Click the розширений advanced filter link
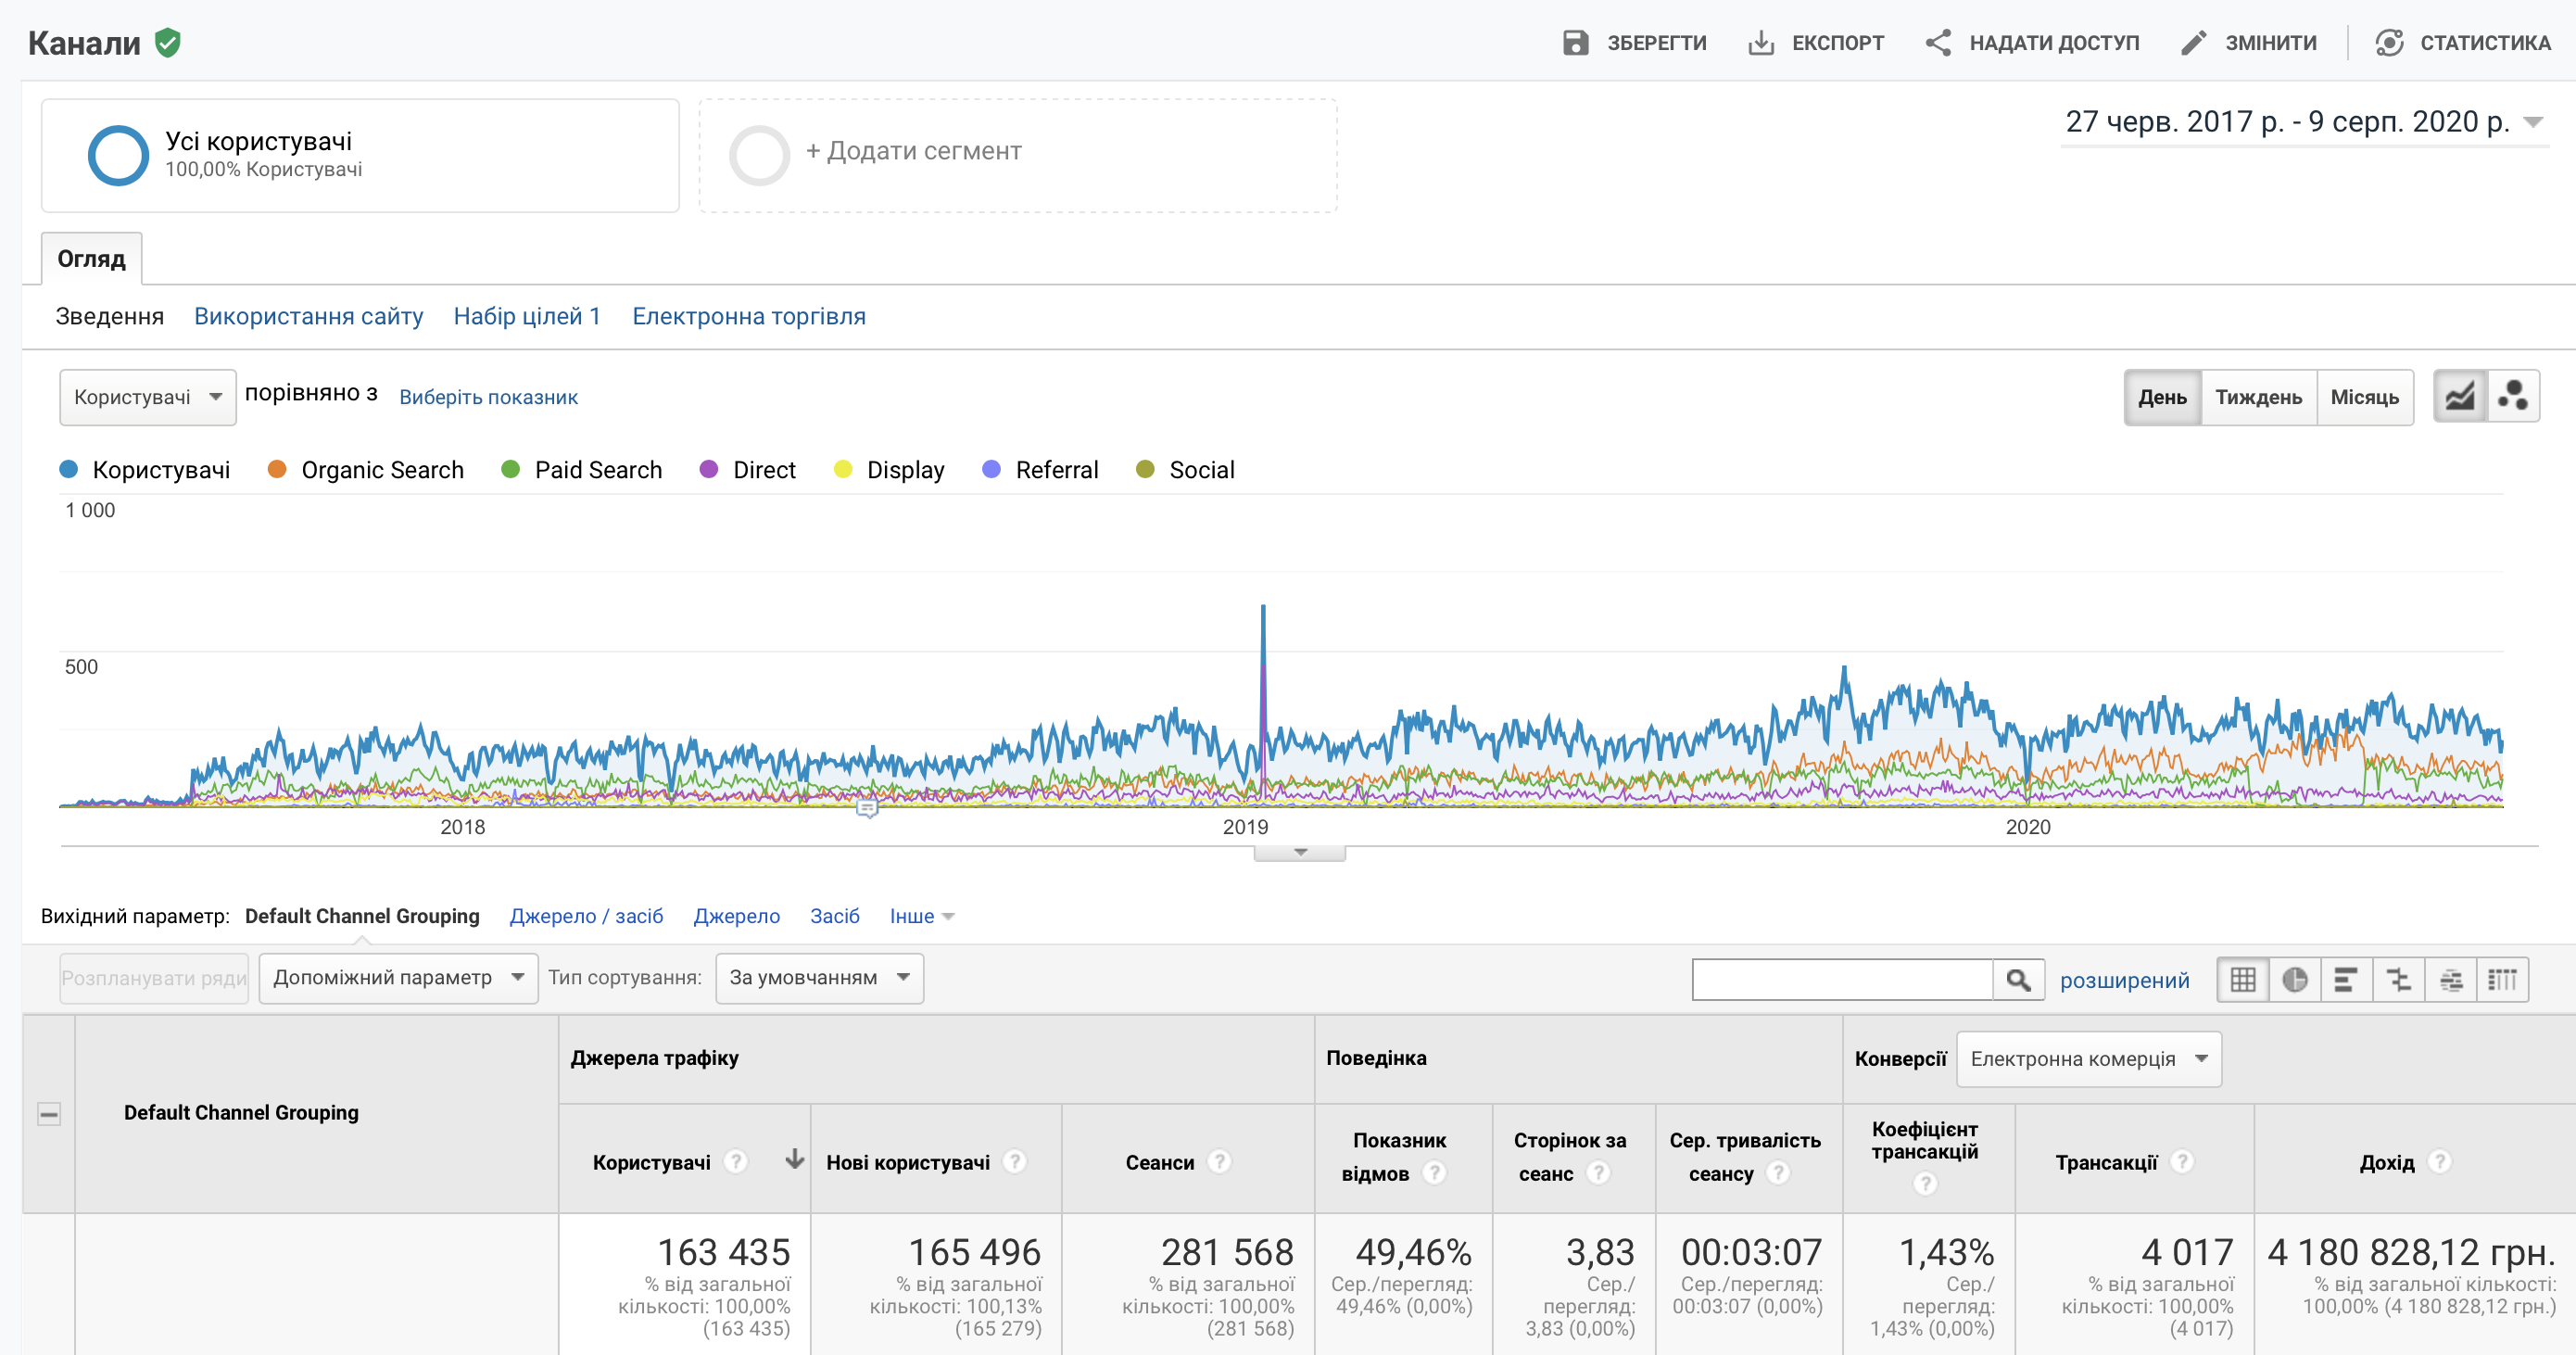The width and height of the screenshot is (2576, 1355). coord(2124,980)
